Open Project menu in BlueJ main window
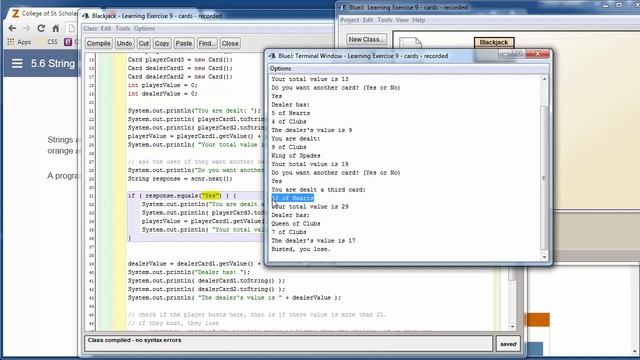This screenshot has height=360, width=640. pyautogui.click(x=350, y=20)
